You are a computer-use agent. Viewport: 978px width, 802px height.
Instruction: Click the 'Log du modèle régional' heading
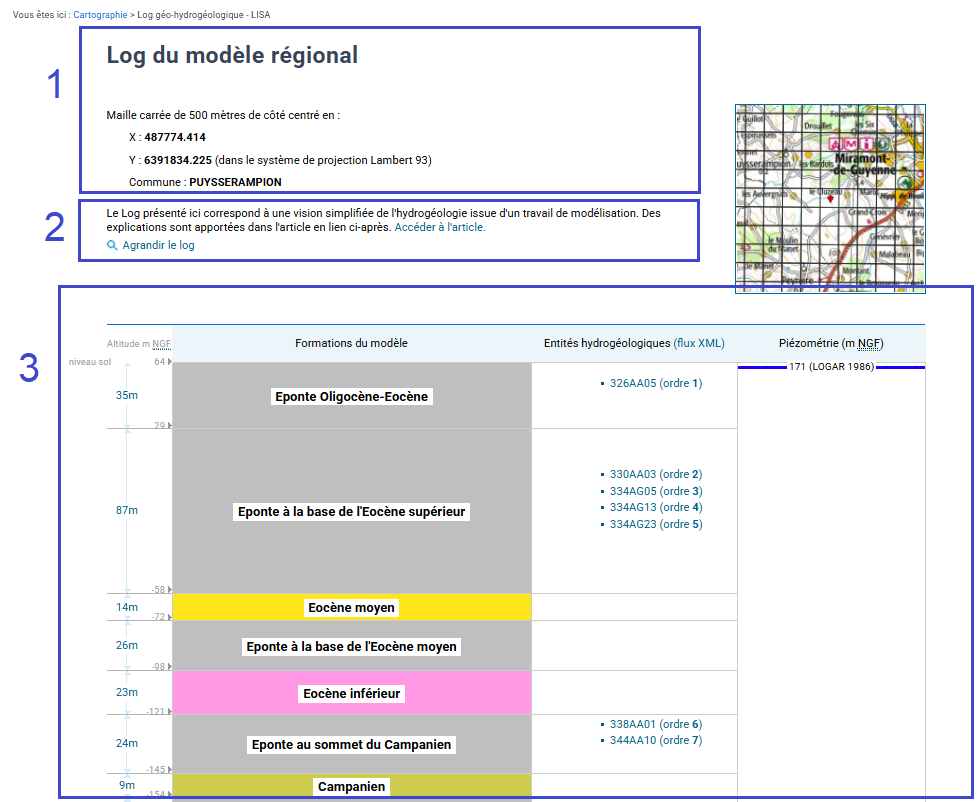pos(232,55)
